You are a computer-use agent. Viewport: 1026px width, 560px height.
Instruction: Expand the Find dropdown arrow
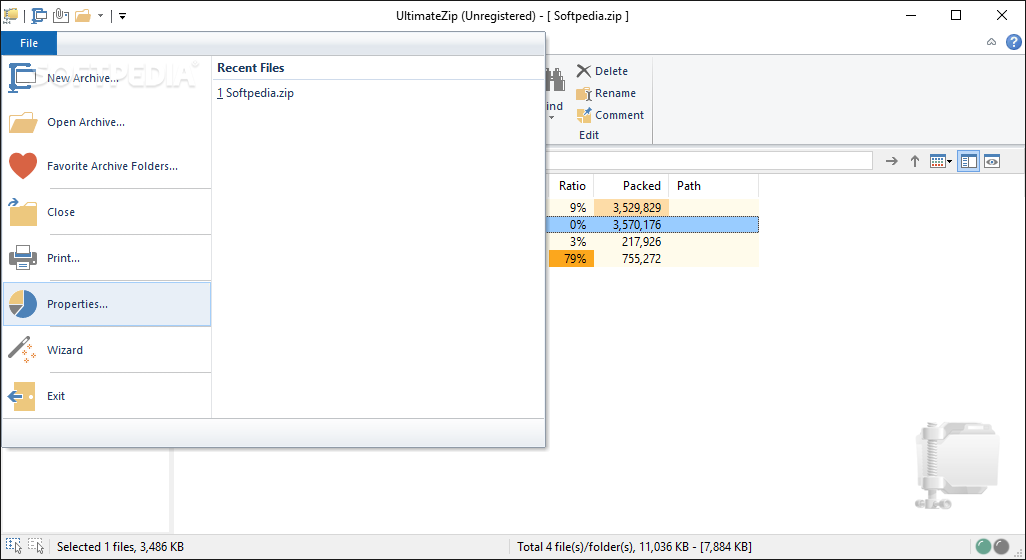pyautogui.click(x=552, y=118)
